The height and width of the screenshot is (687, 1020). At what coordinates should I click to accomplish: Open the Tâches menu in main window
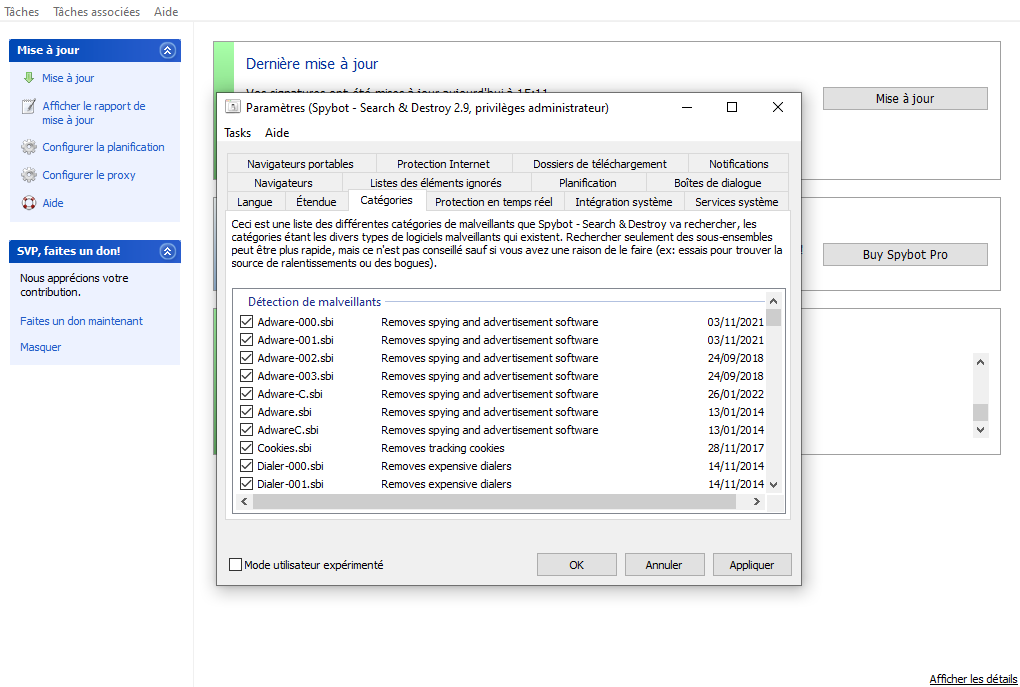point(21,12)
